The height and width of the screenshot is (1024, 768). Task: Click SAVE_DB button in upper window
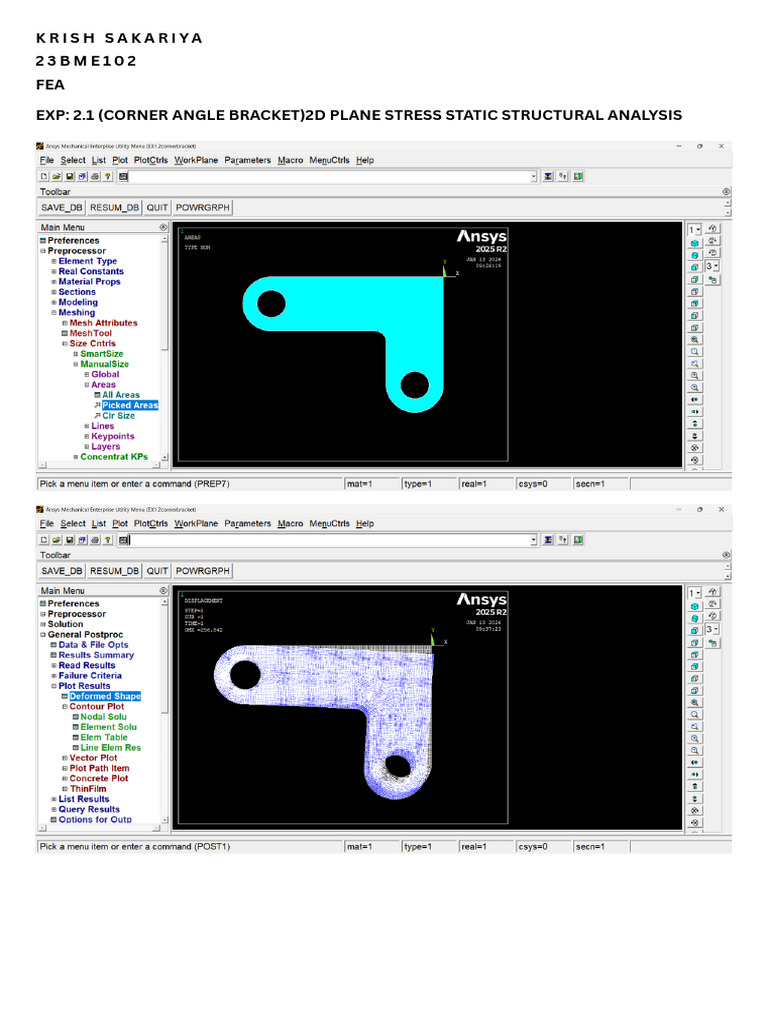coord(62,208)
